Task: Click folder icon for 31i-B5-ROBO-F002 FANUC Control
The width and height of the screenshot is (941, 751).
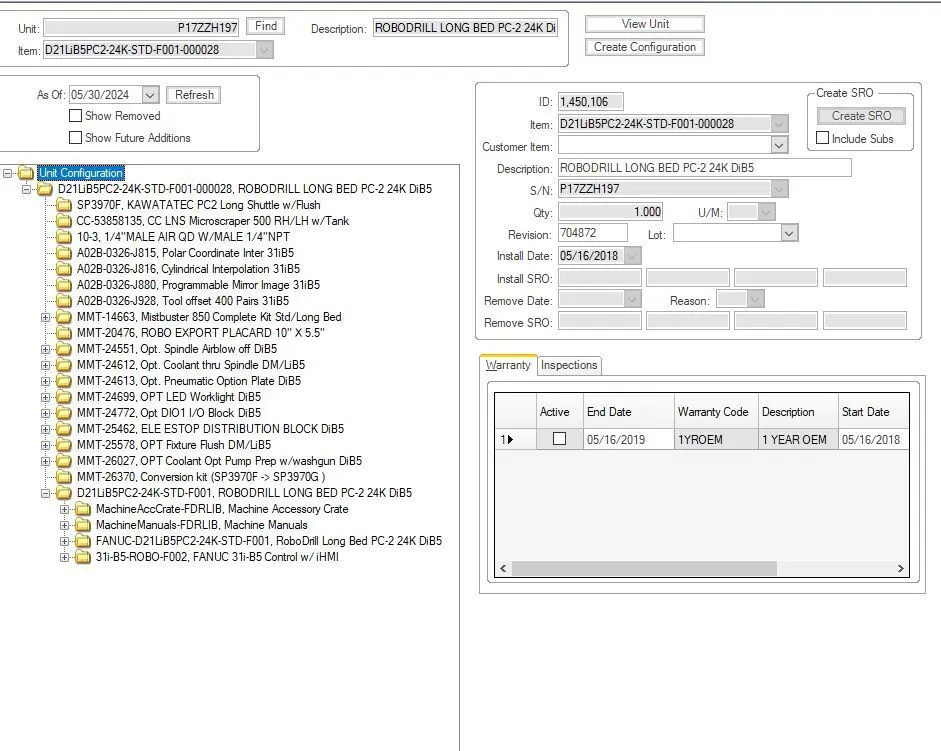Action: coord(83,557)
